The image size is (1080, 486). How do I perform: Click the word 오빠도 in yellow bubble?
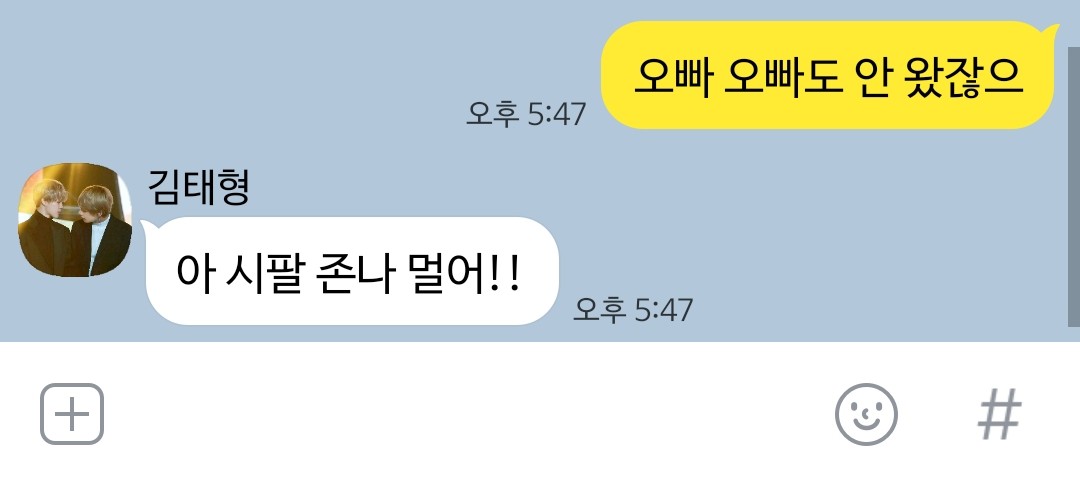784,76
